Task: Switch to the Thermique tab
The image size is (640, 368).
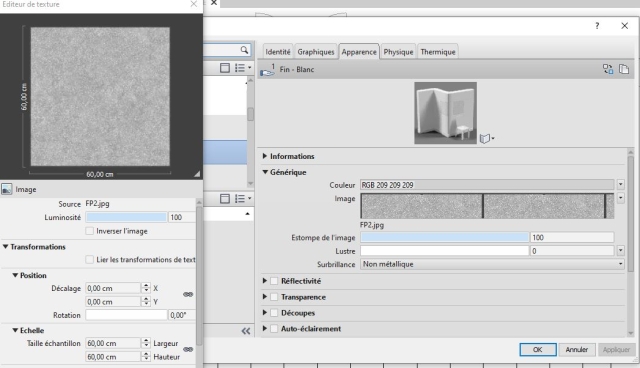Action: click(438, 52)
